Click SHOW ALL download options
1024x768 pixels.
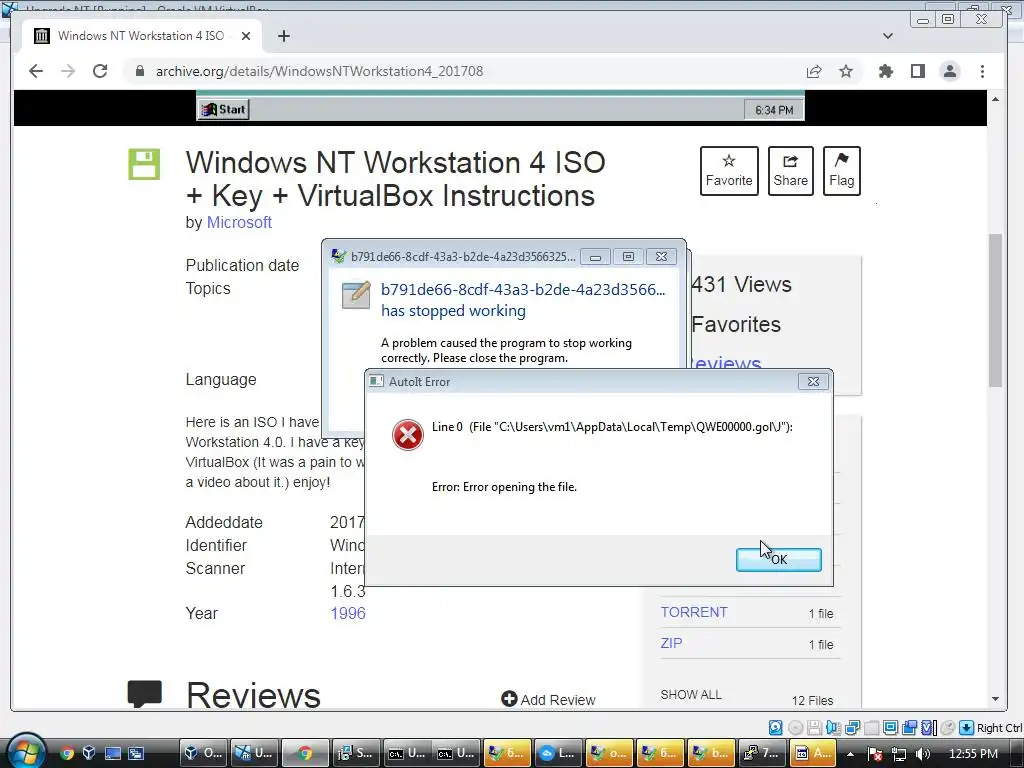tap(691, 695)
